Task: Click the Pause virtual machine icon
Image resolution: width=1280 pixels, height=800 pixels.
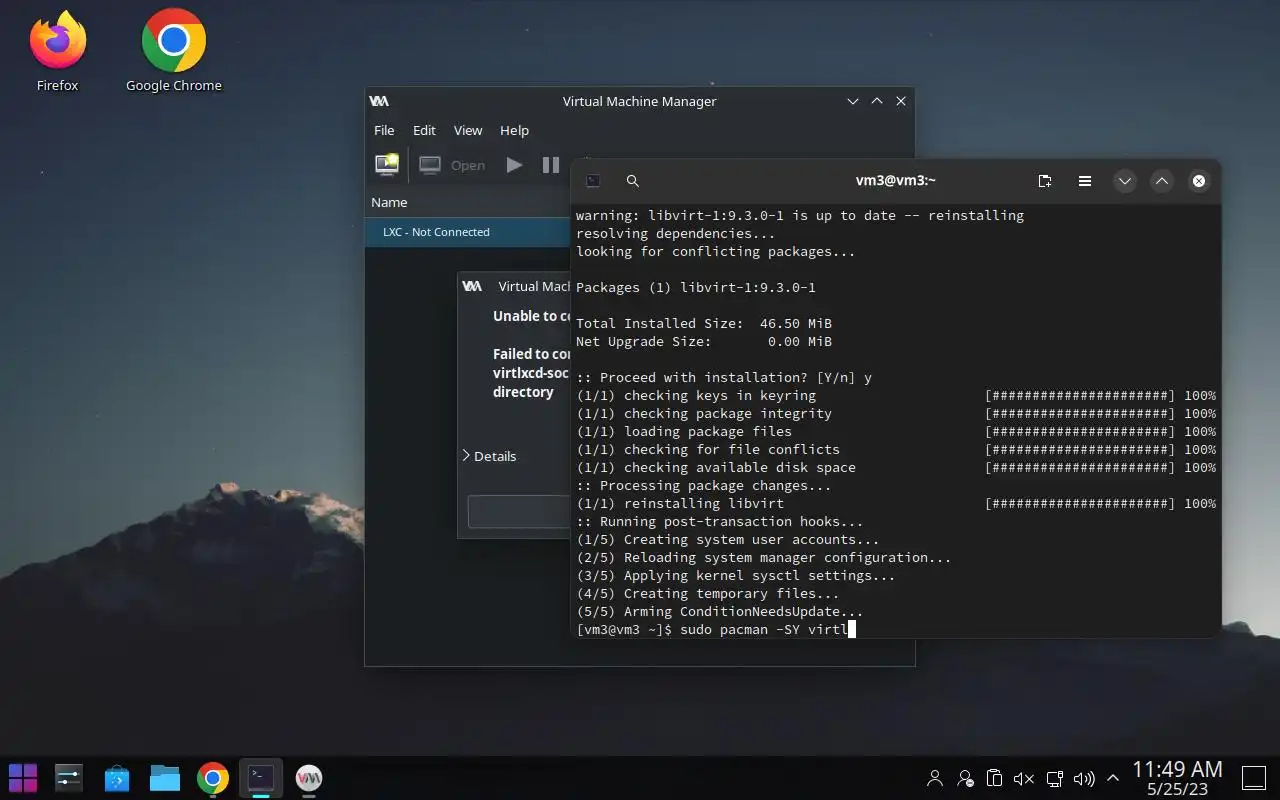Action: point(551,165)
